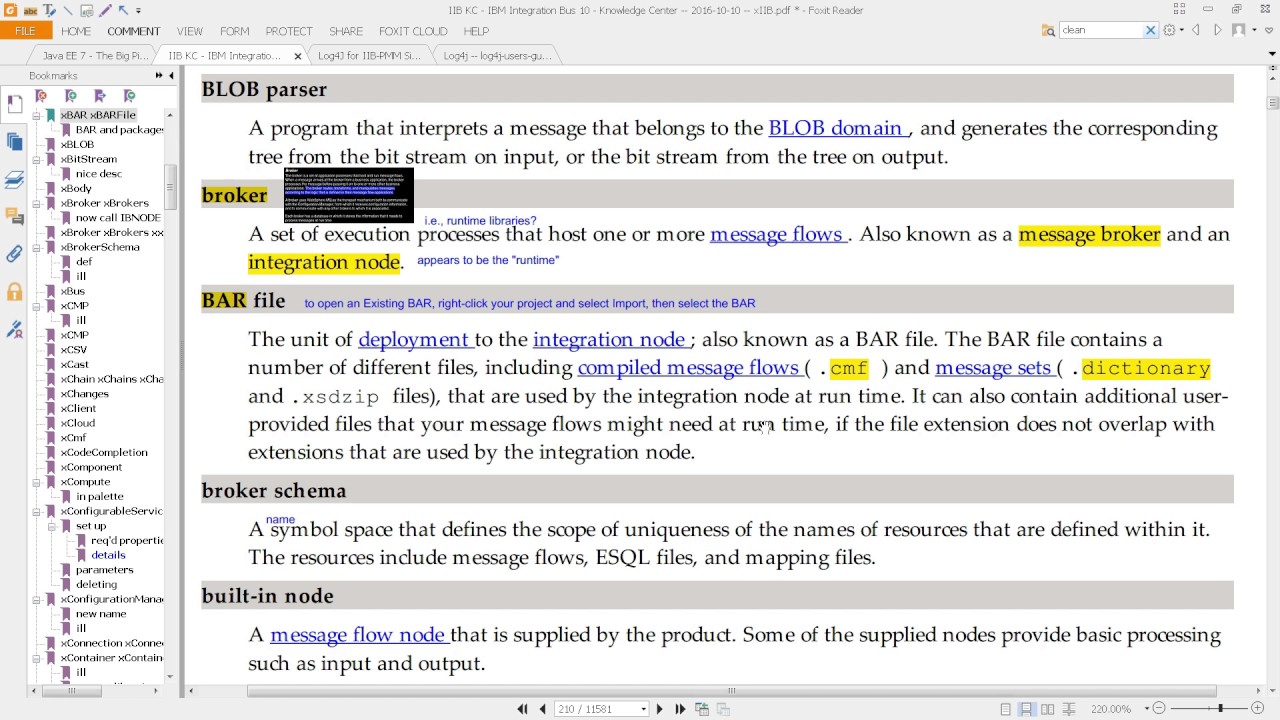Go to next search result arrow
The width and height of the screenshot is (1280, 720).
pos(1217,30)
